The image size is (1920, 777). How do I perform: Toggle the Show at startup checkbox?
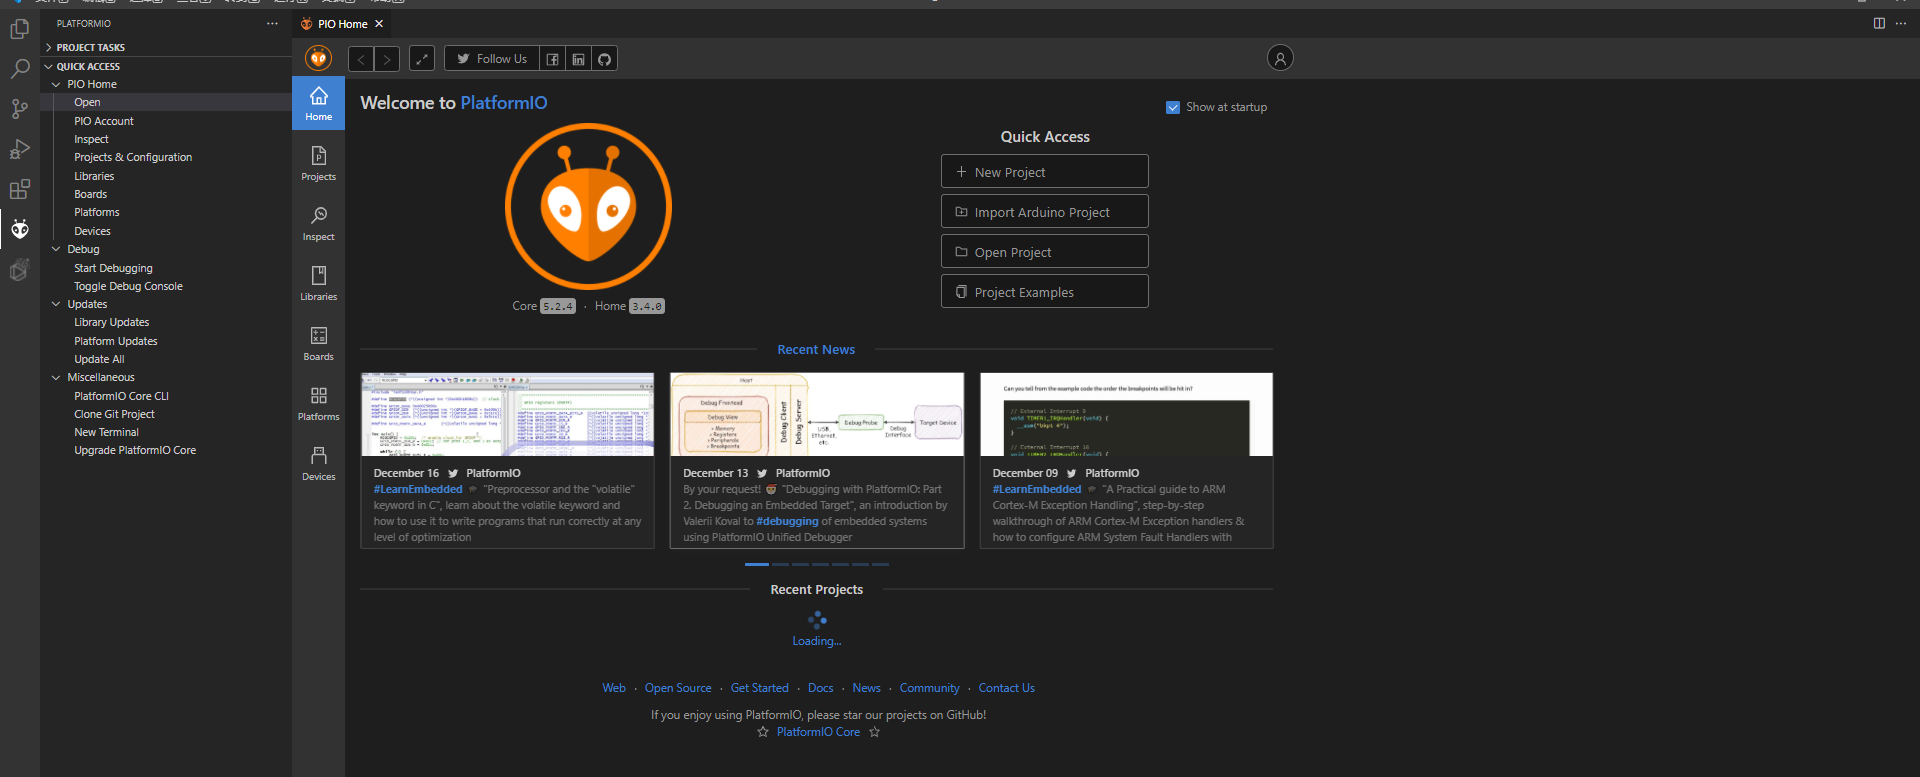(1173, 107)
